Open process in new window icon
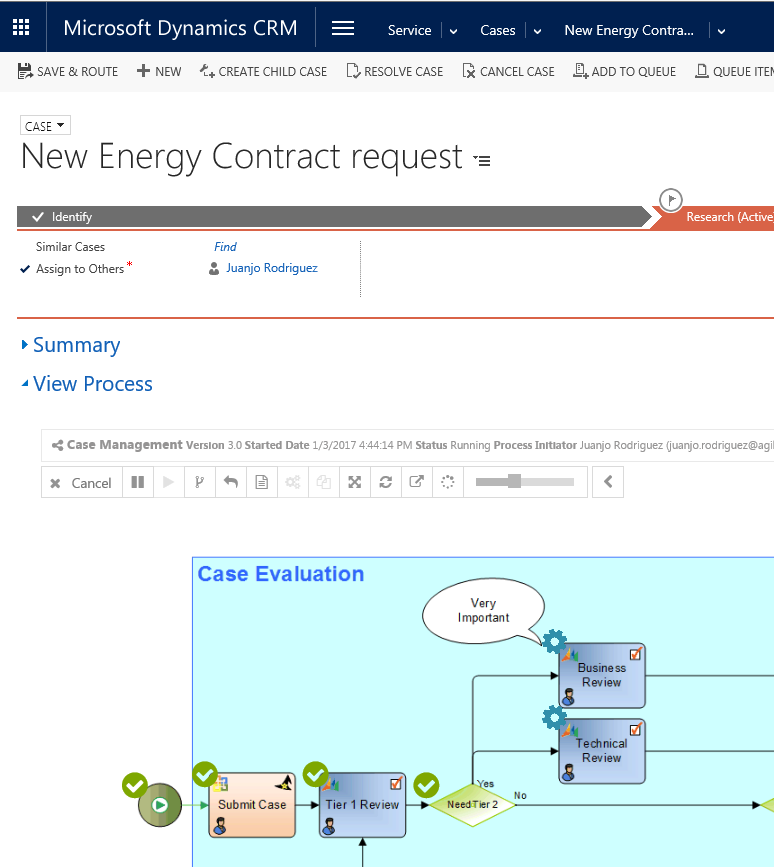 click(416, 482)
